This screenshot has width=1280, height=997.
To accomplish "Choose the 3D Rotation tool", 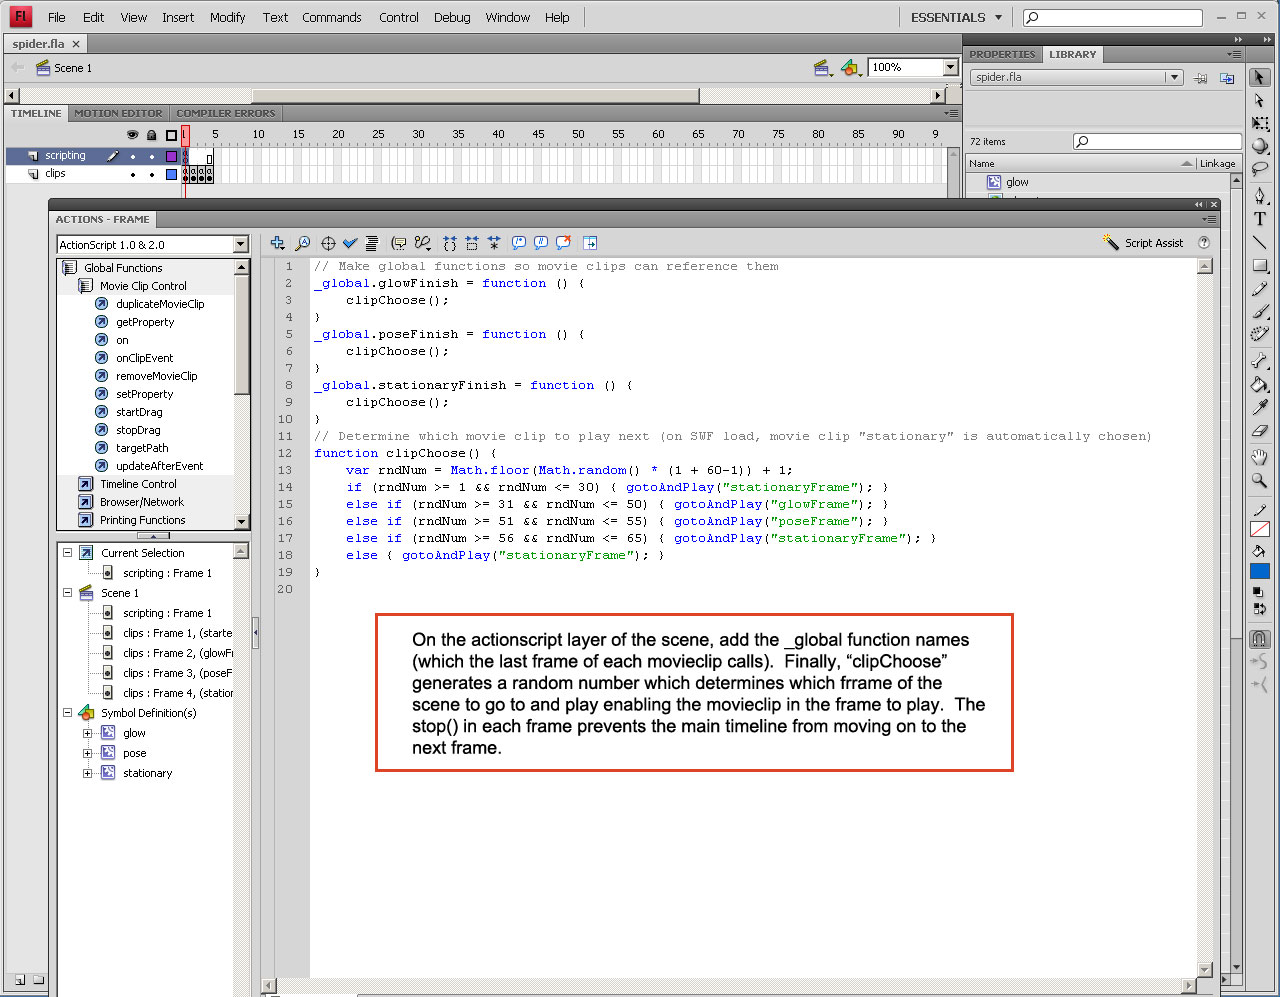I will [1259, 146].
